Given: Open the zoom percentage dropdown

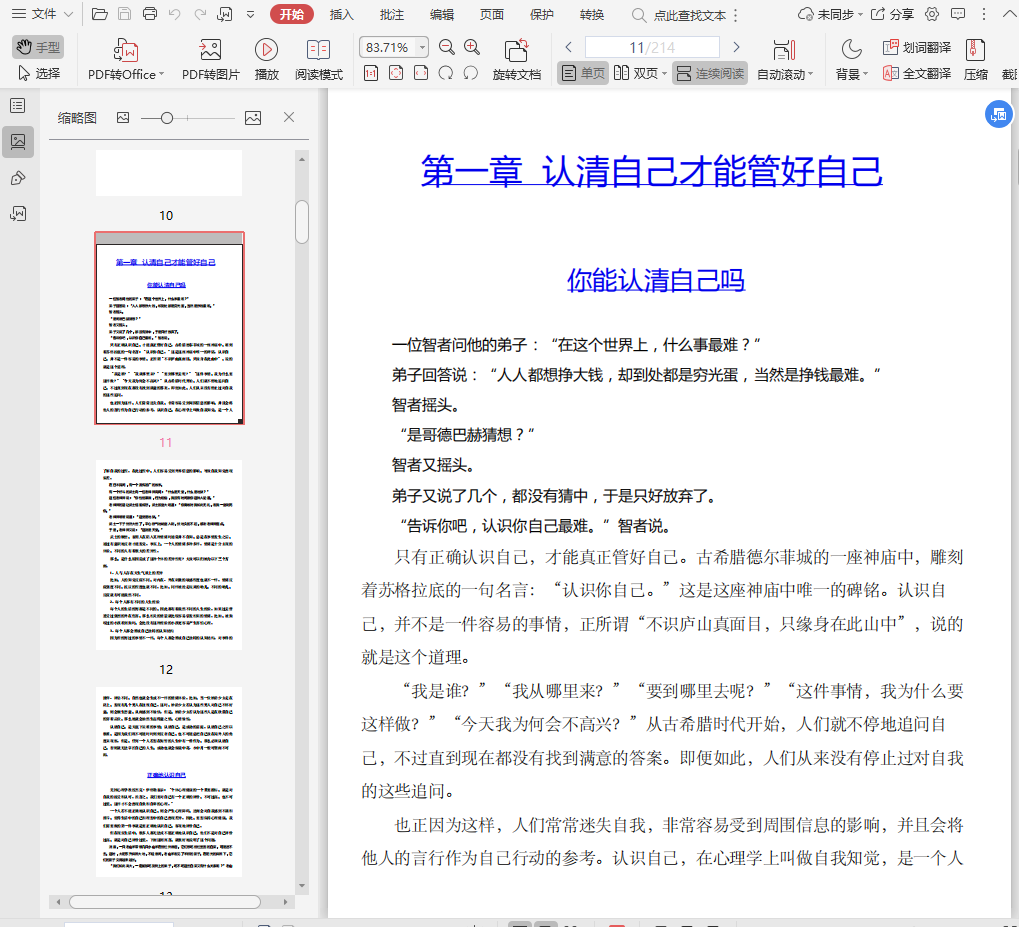Looking at the screenshot, I should tap(422, 48).
